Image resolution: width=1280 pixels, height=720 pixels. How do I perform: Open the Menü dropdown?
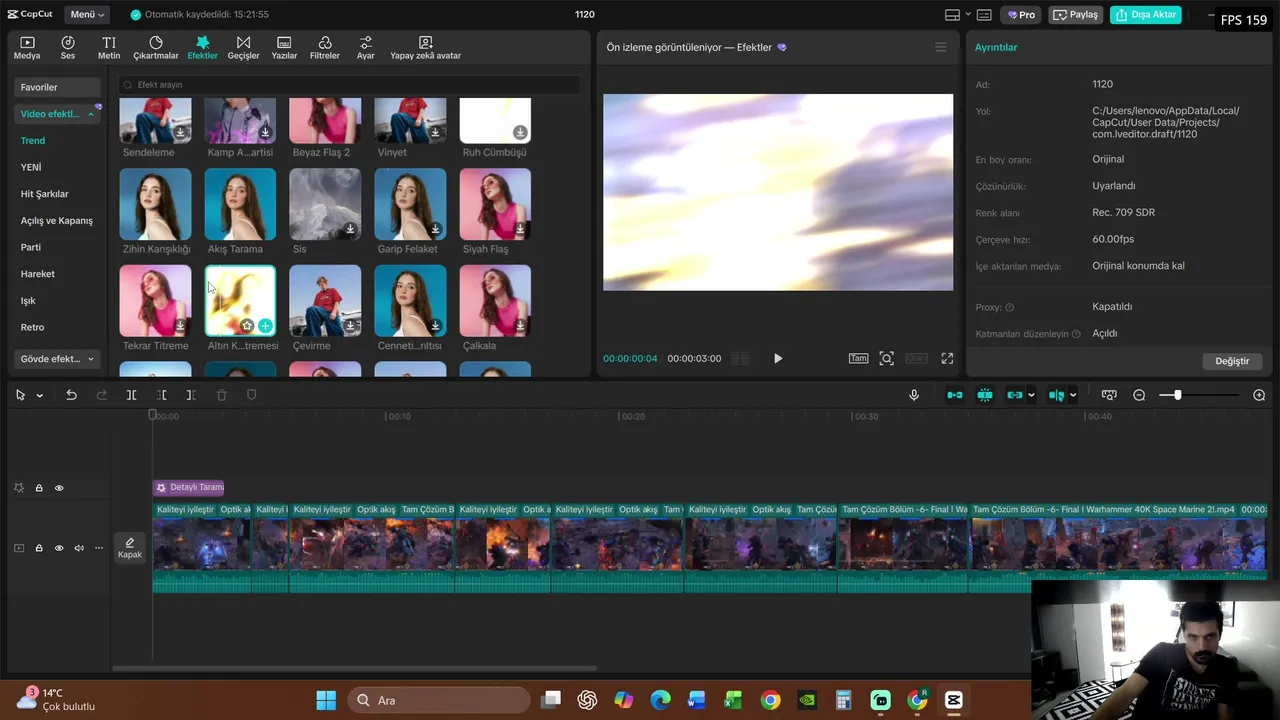pos(88,15)
